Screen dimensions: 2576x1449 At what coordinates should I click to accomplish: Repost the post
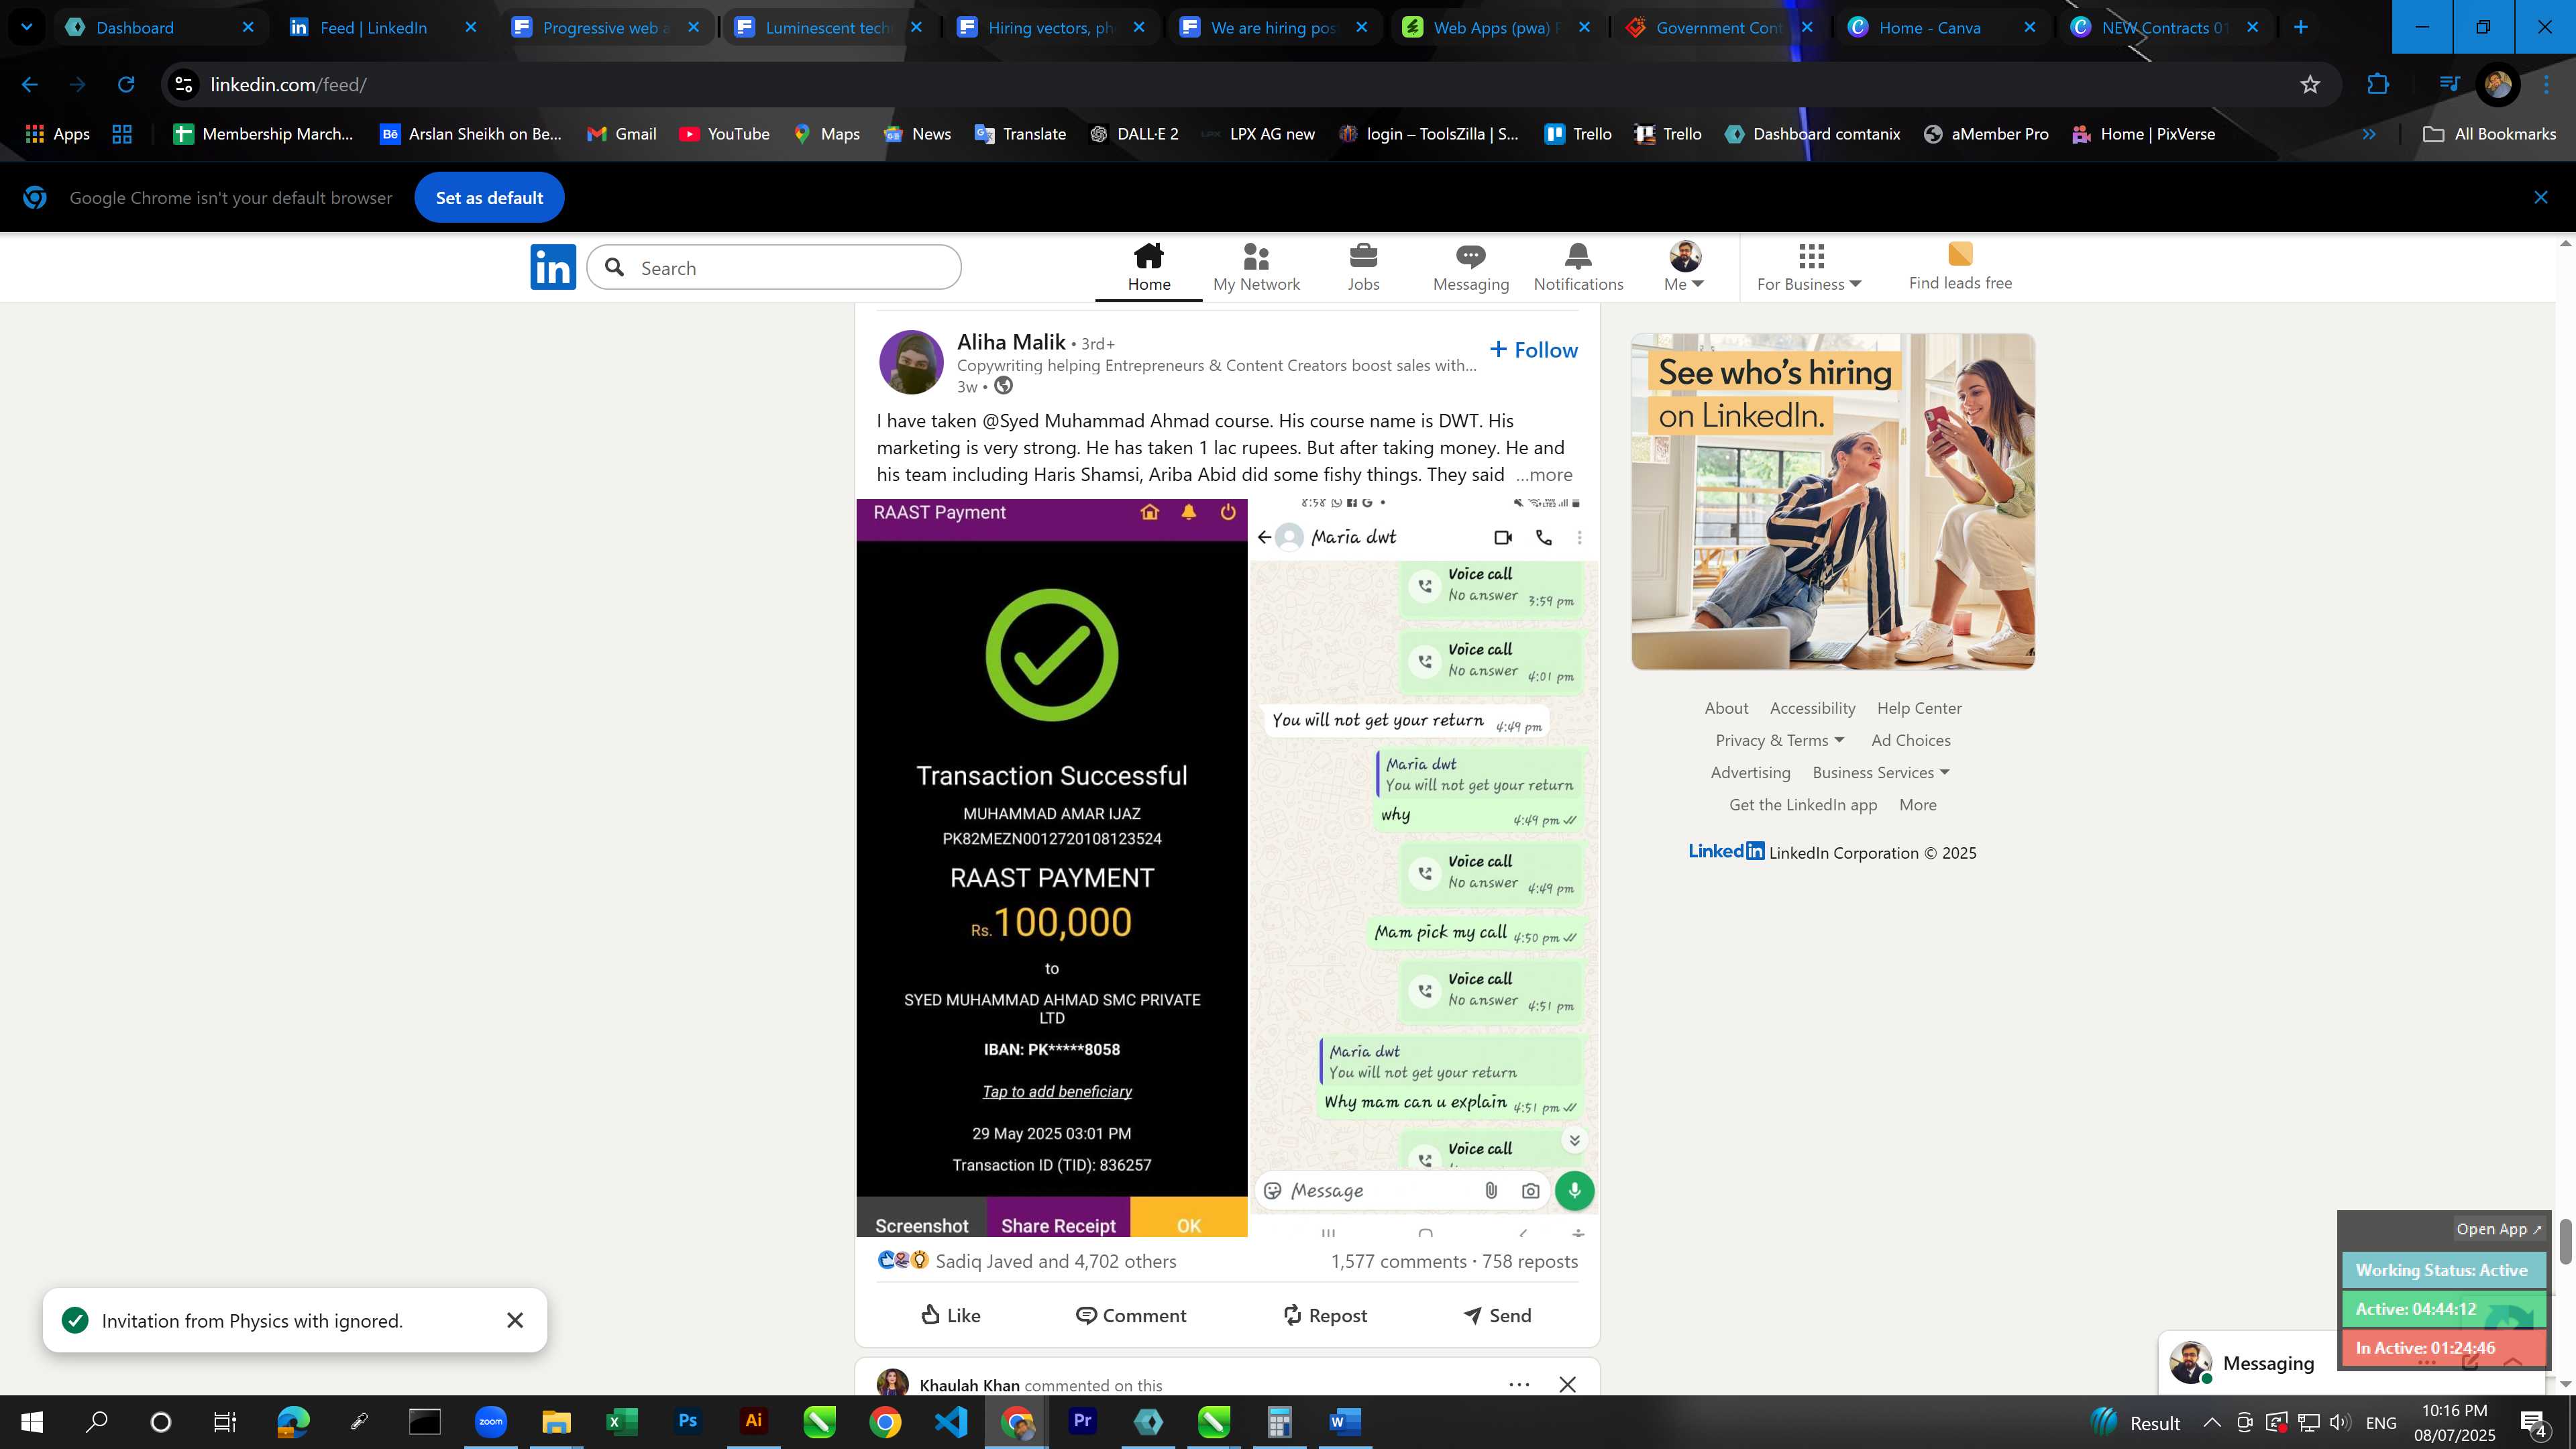coord(1324,1316)
